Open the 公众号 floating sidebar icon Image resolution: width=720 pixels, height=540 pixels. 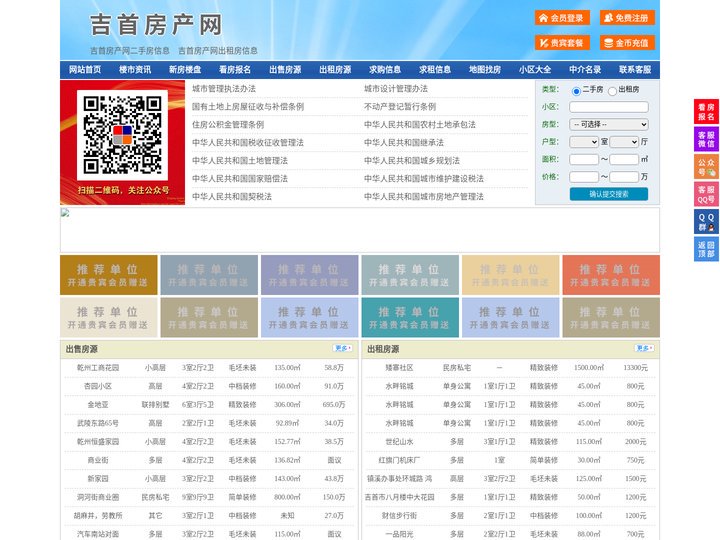(706, 167)
